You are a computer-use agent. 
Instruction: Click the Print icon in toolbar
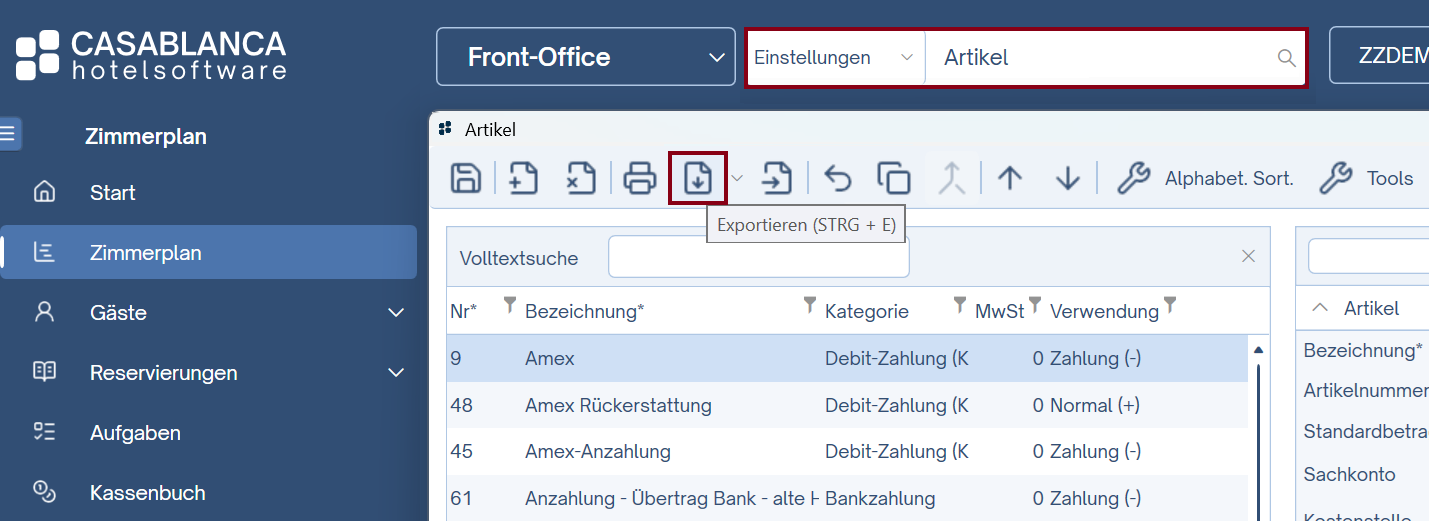click(x=640, y=178)
